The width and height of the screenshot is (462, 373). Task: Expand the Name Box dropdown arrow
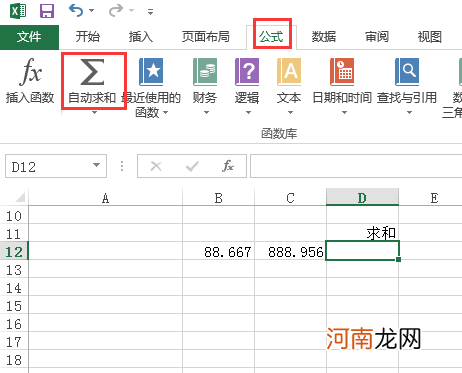[x=96, y=165]
